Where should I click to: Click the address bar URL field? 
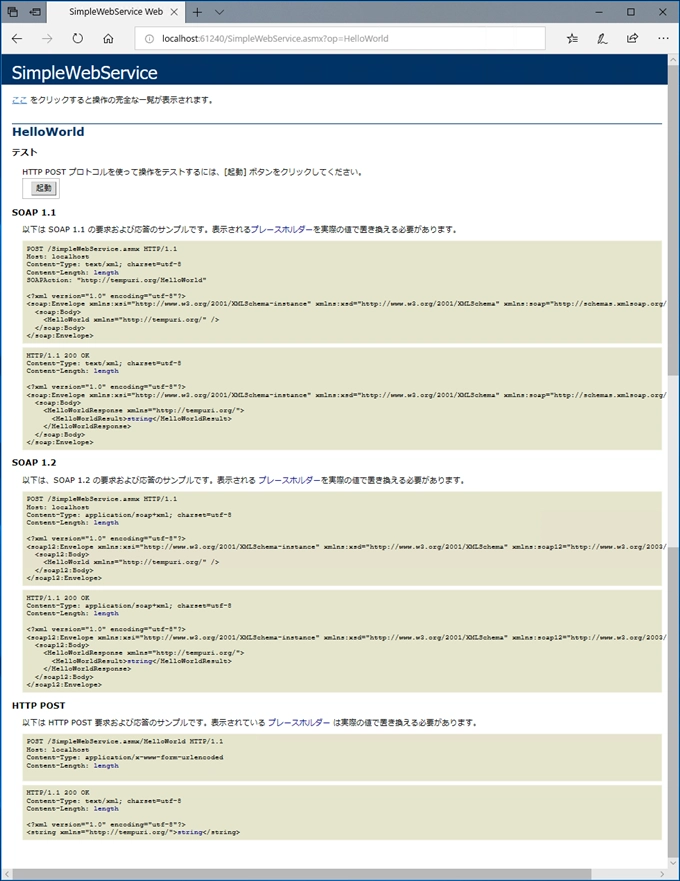340,39
